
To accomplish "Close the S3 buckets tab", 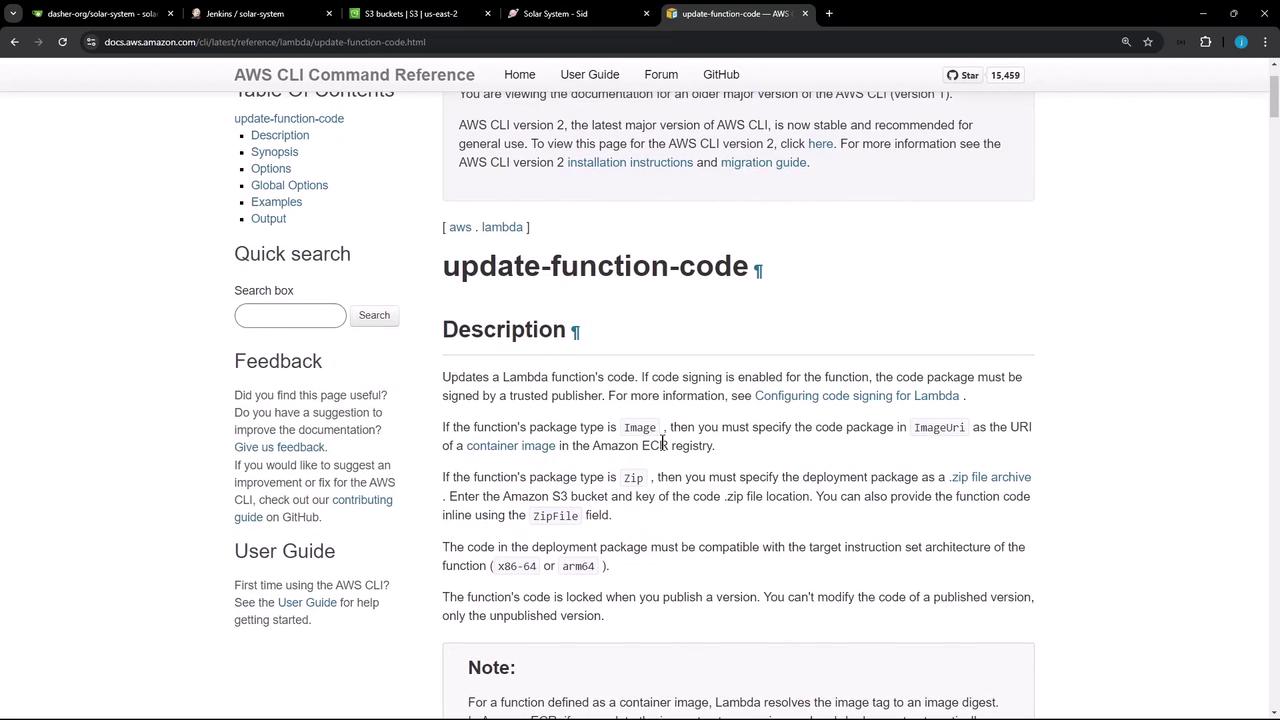I will coord(488,14).
